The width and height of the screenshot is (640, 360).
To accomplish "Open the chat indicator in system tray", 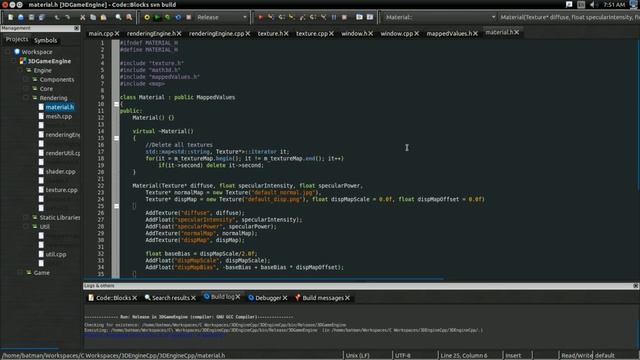I will point(569,4).
